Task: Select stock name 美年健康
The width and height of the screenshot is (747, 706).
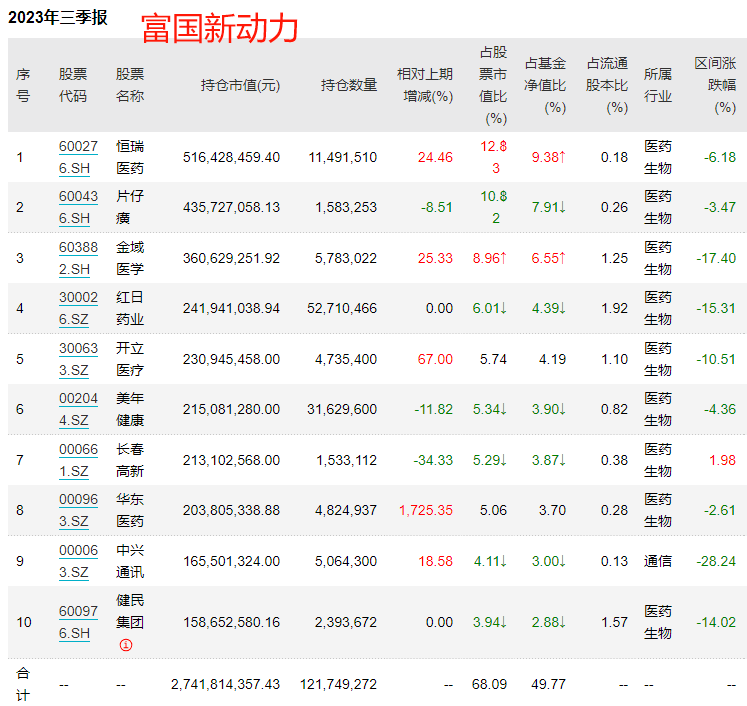Action: (x=130, y=409)
